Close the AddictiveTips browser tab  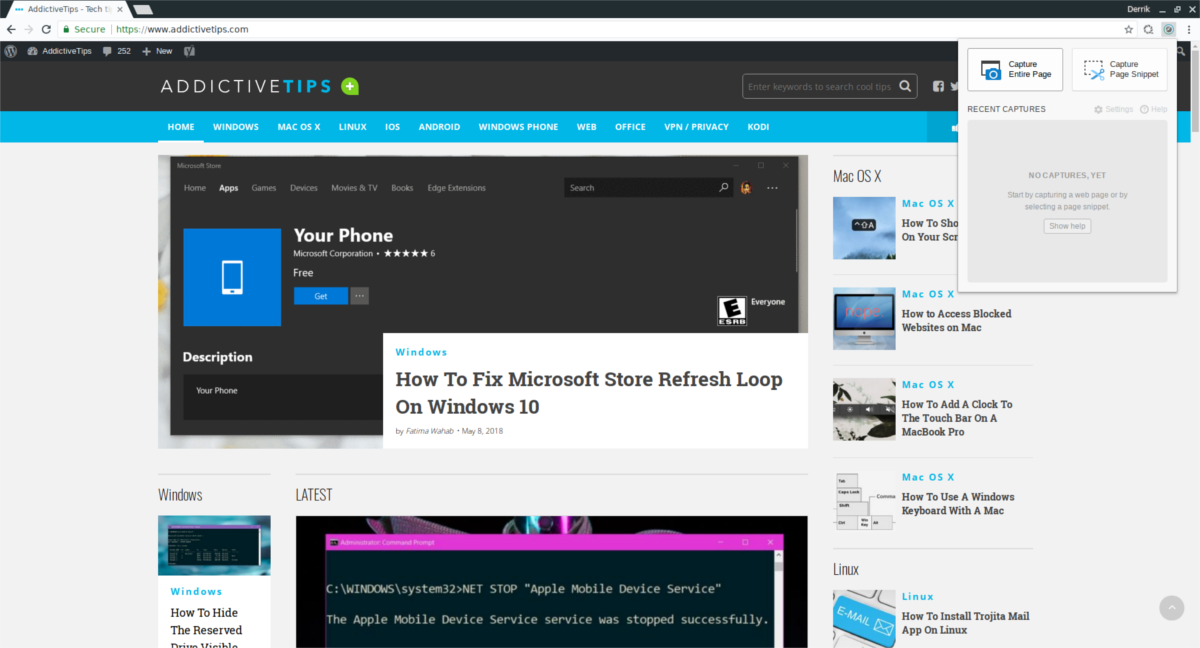118,8
